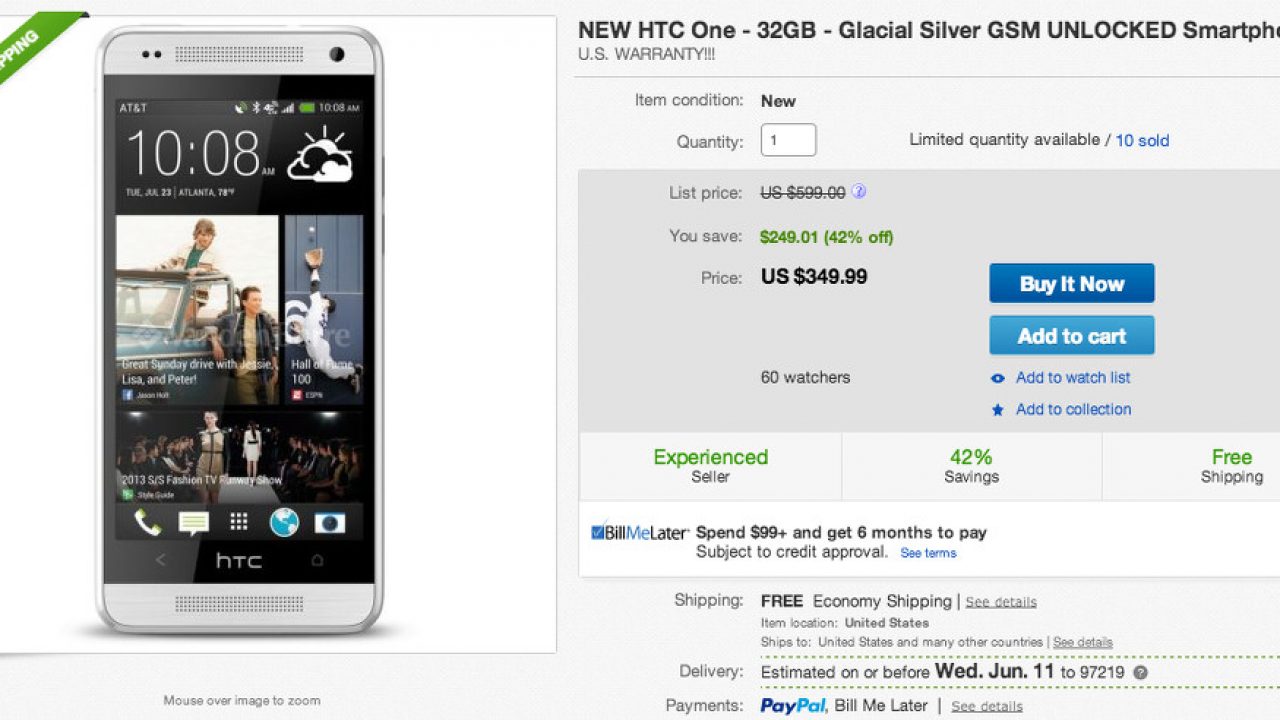
Task: Open Payments See details link
Action: coord(987,707)
